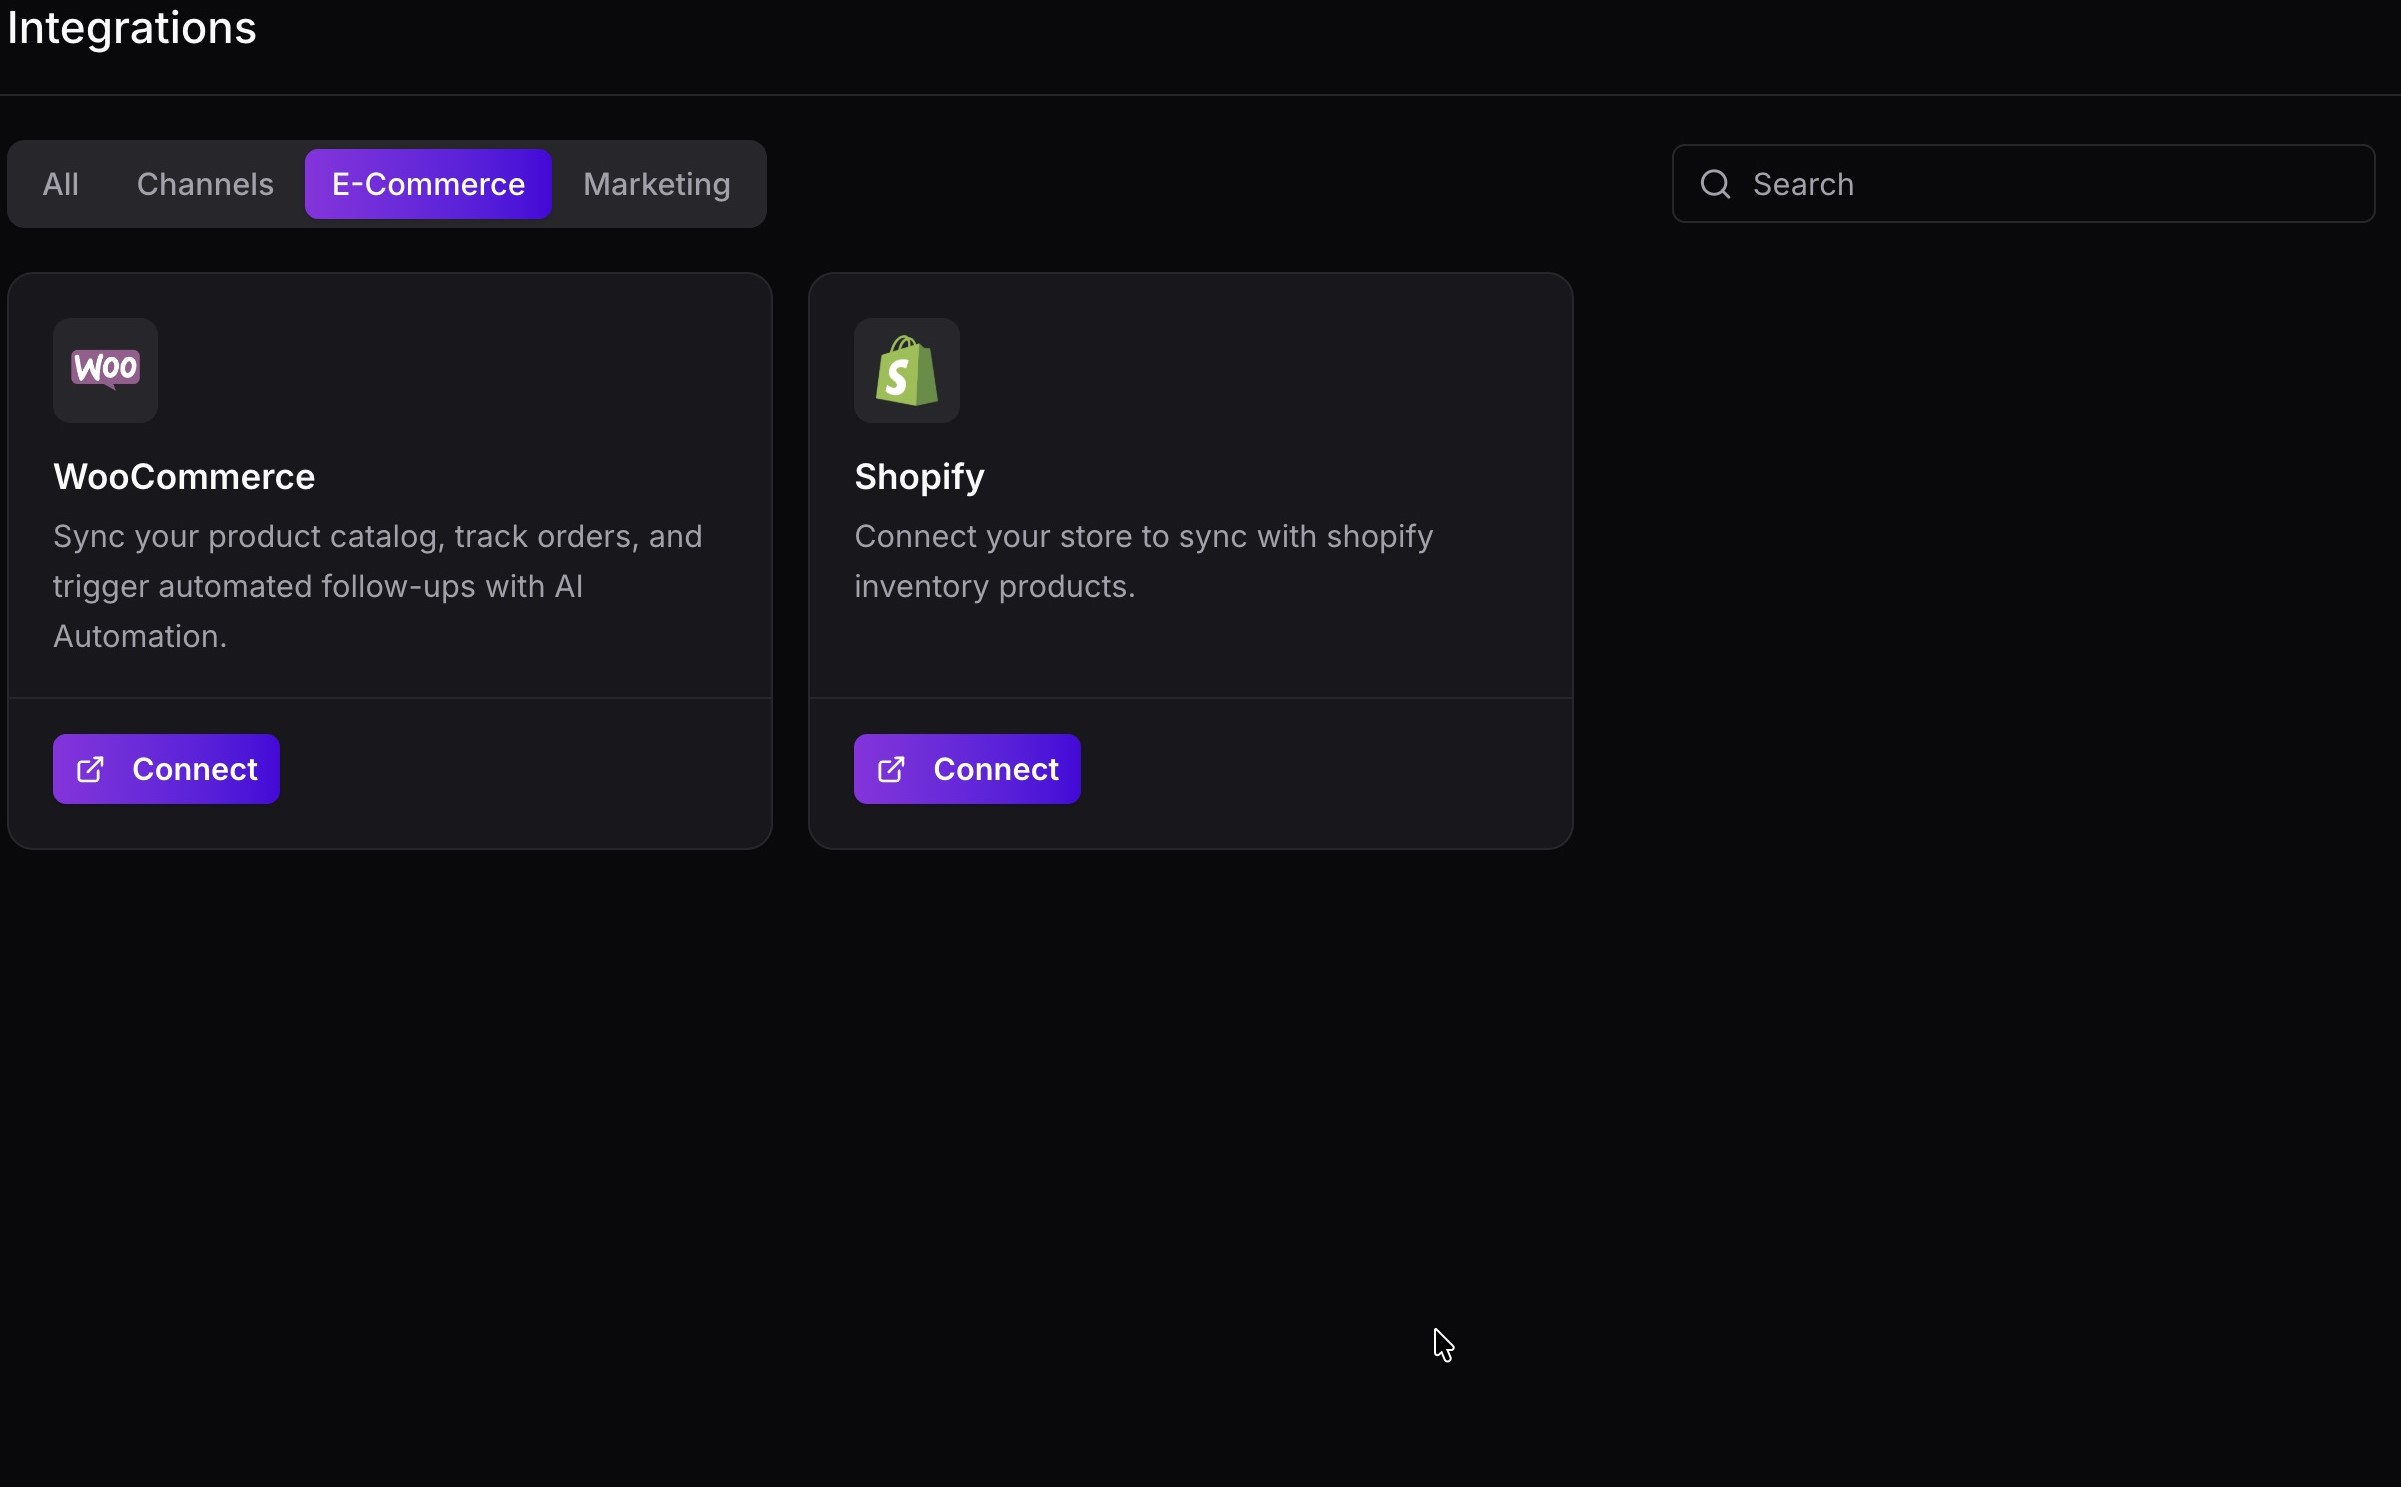2401x1487 pixels.
Task: Switch to the Marketing tab
Action: [x=656, y=184]
